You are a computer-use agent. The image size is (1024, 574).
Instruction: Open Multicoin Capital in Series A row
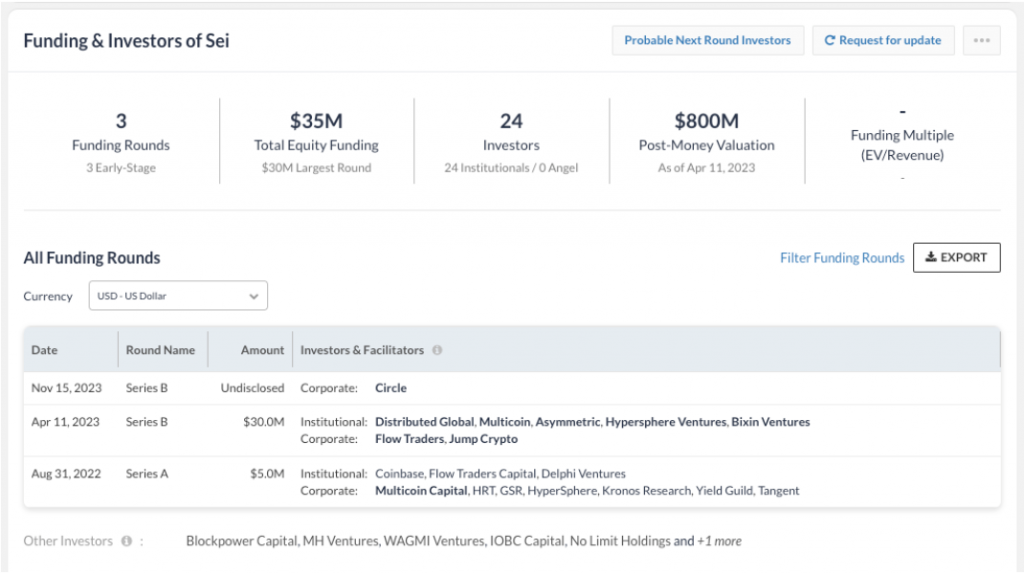421,490
